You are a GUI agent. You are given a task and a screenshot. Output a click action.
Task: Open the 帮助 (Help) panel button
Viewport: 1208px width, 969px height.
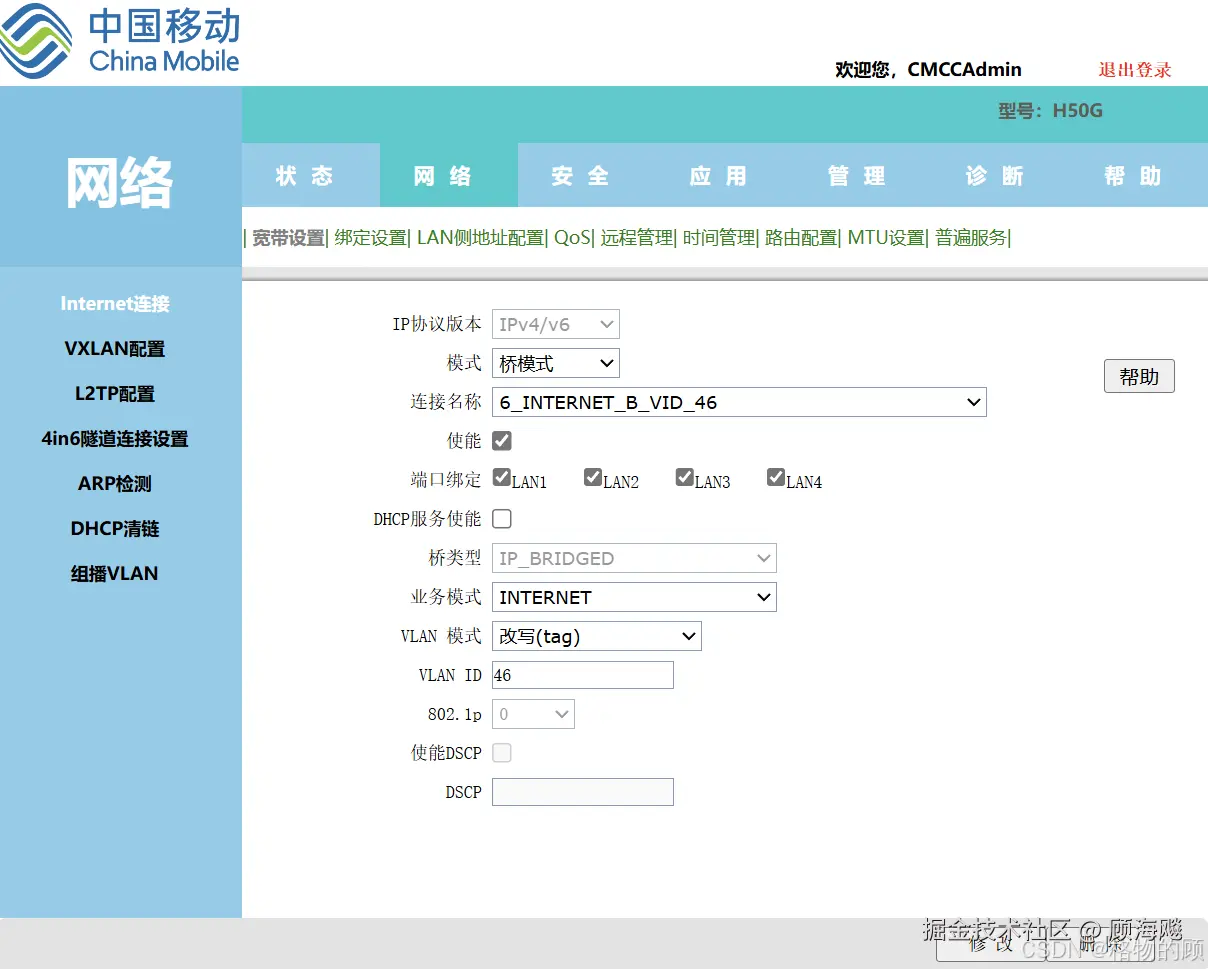click(x=1138, y=376)
